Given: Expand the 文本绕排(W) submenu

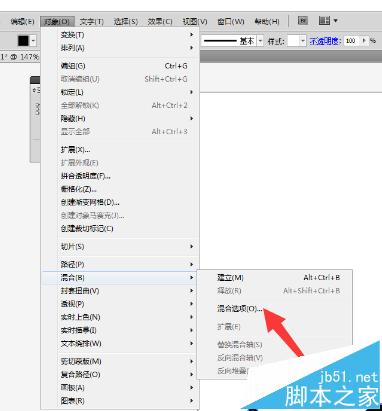Looking at the screenshot, I should [120, 343].
